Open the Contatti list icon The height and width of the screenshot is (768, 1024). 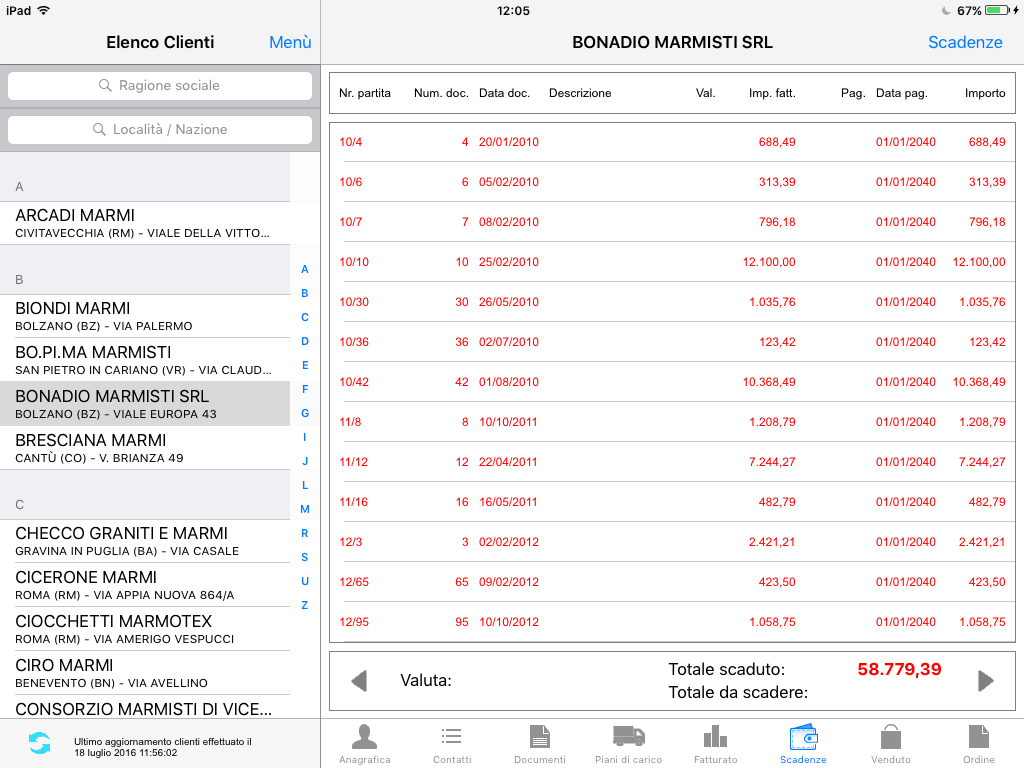pos(451,737)
